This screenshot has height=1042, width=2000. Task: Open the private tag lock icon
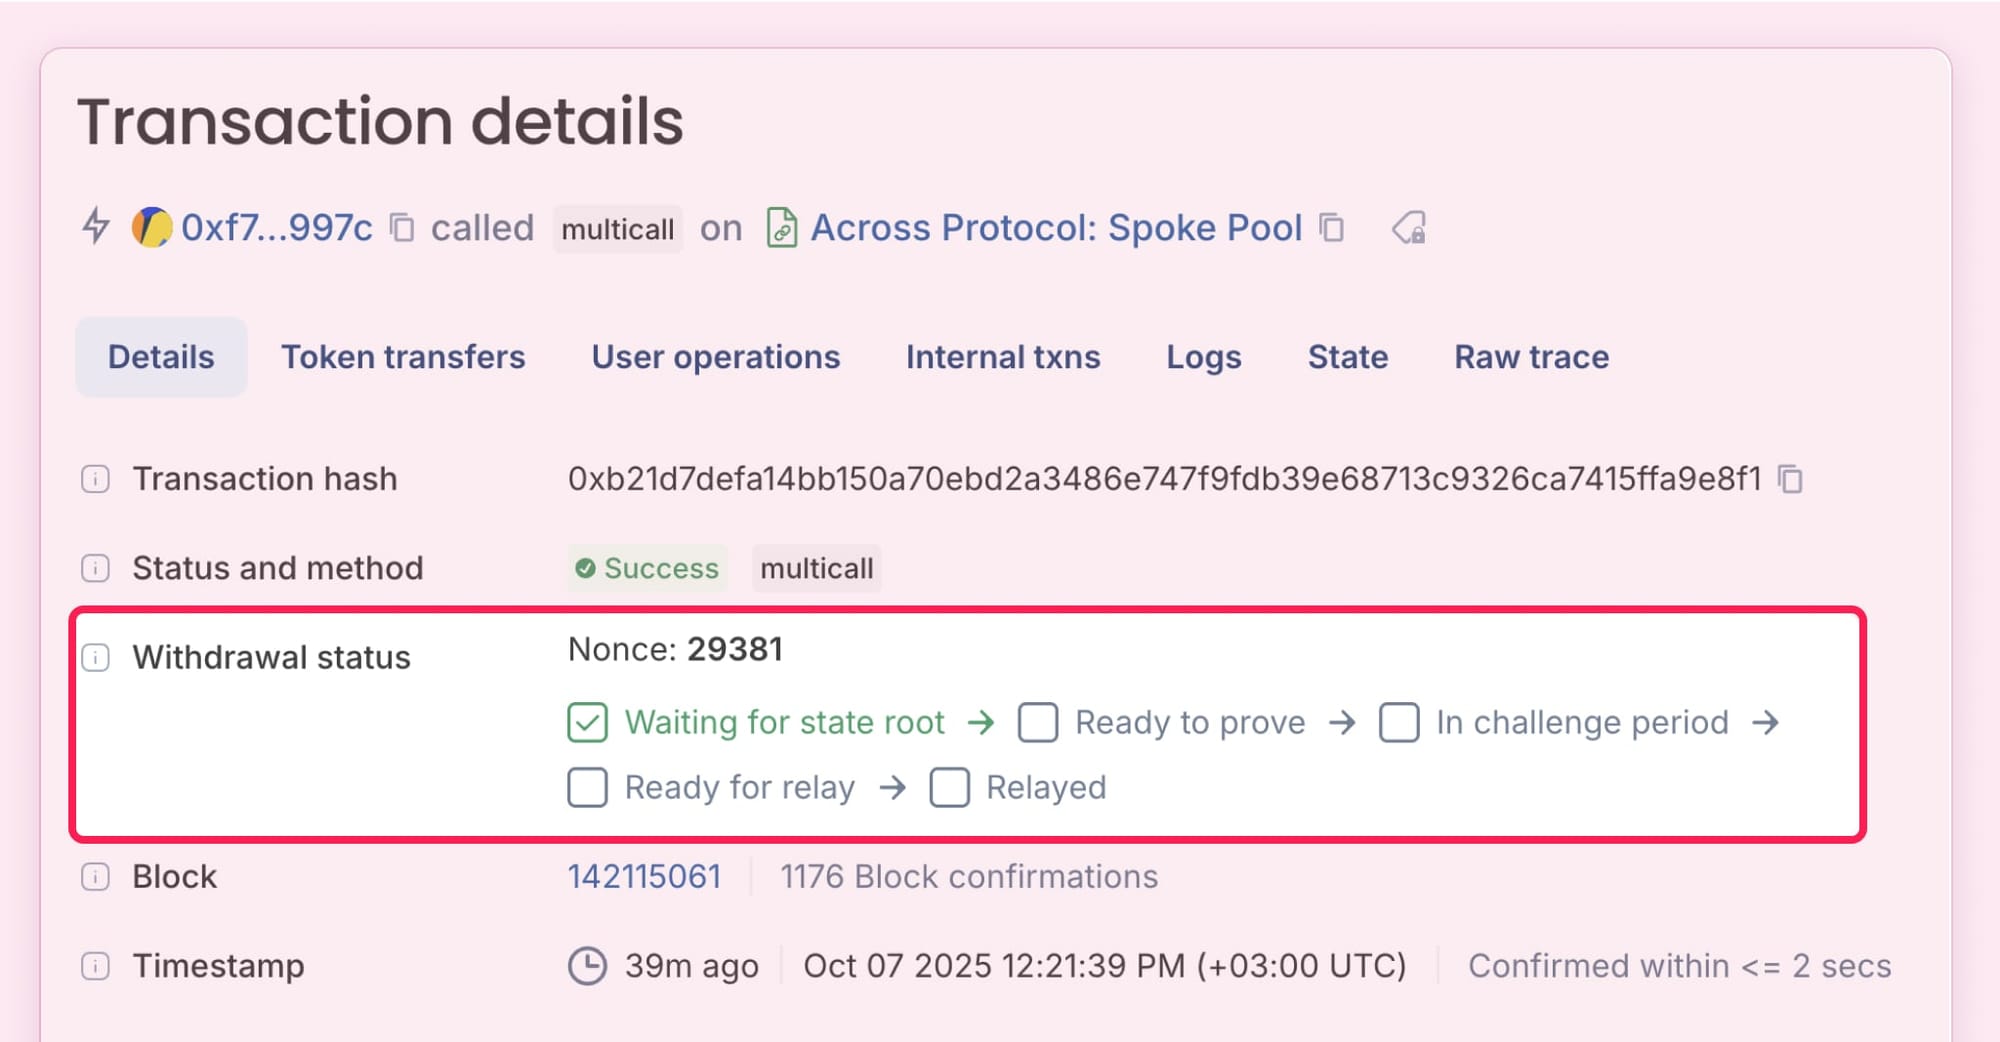[x=1409, y=228]
